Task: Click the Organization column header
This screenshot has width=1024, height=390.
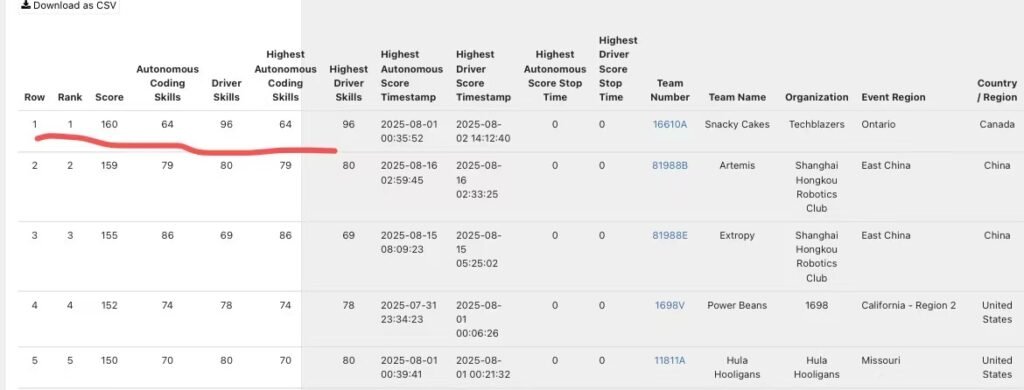Action: click(816, 97)
